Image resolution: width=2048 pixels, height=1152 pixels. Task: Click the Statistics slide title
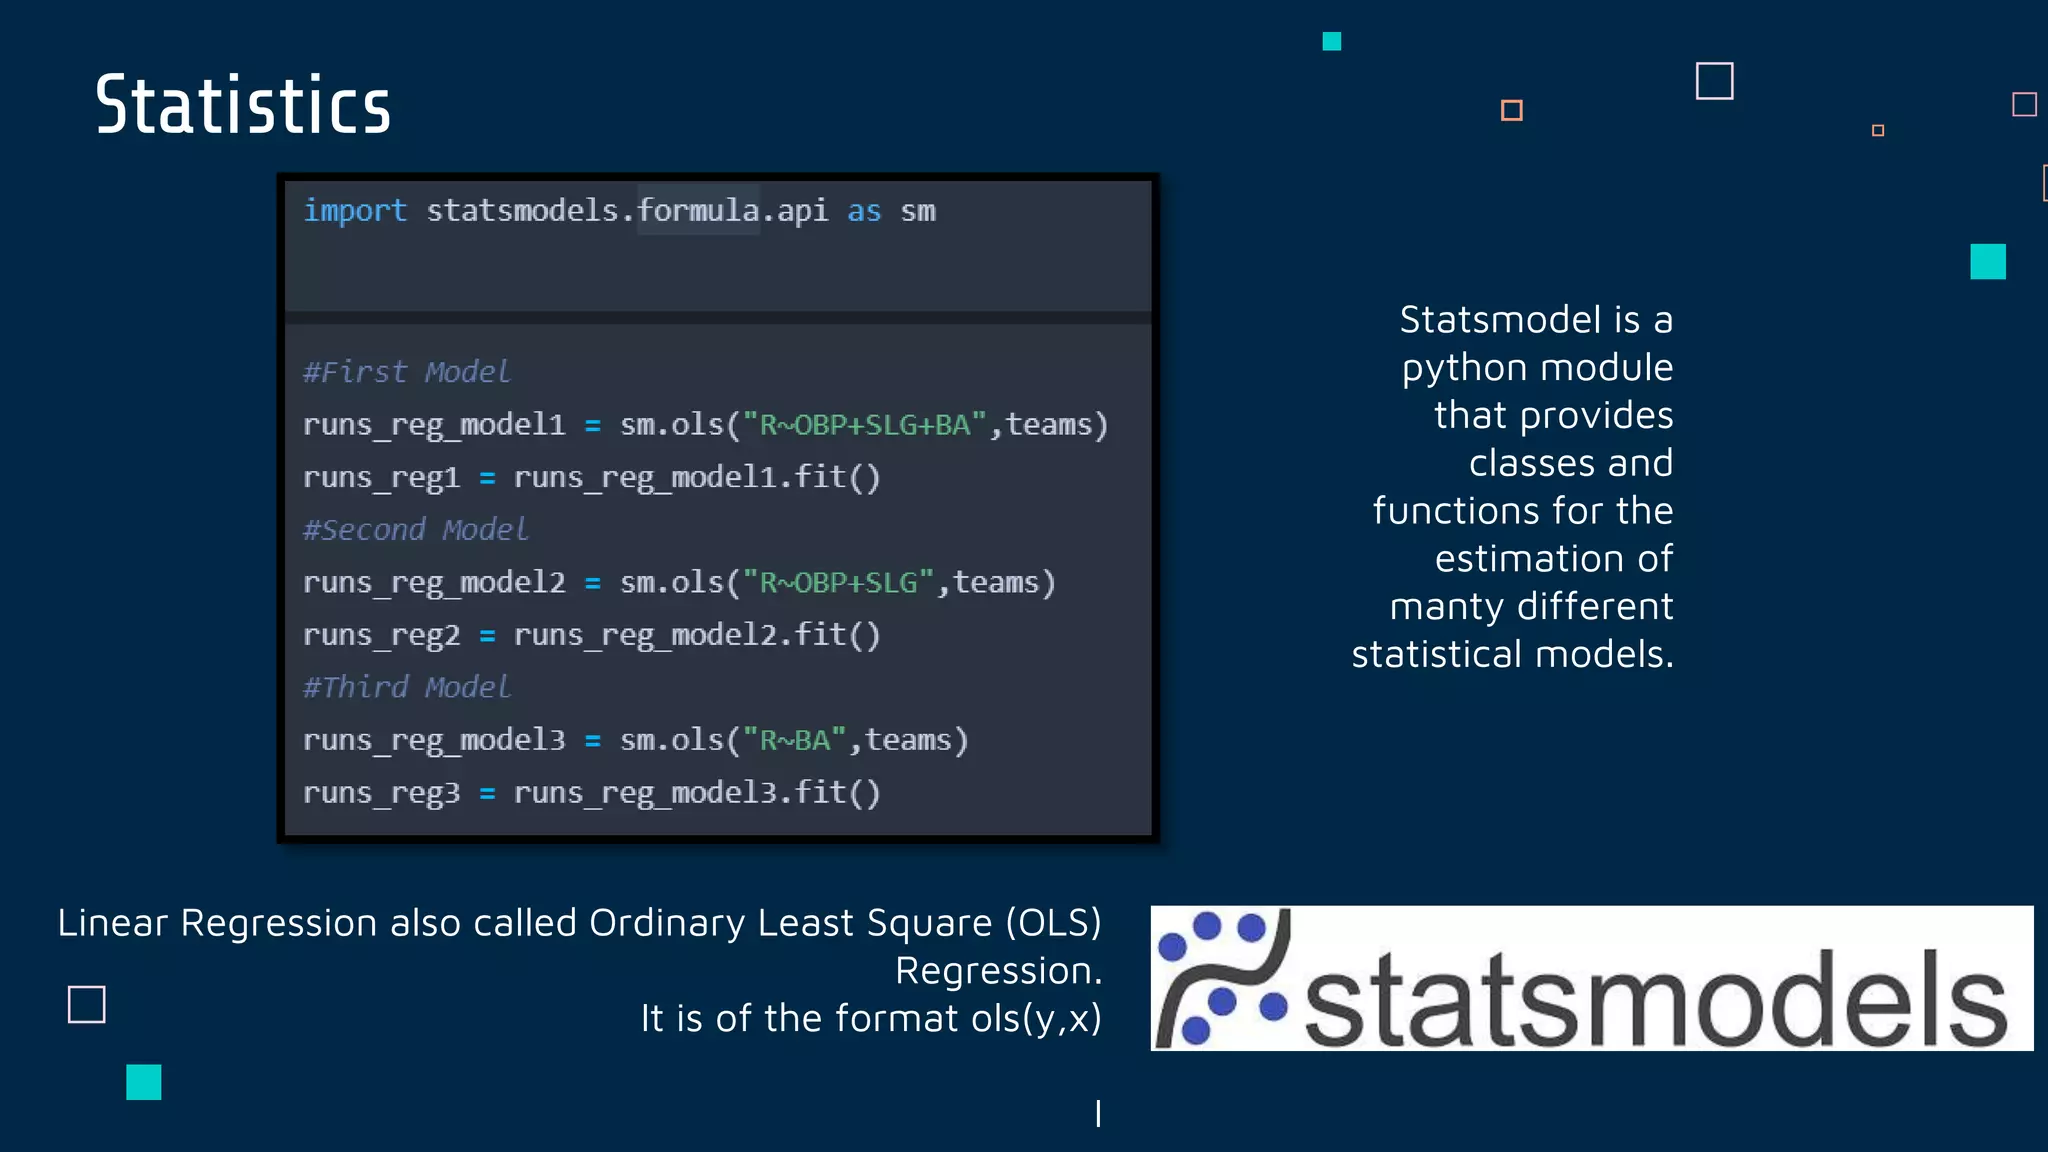[243, 105]
